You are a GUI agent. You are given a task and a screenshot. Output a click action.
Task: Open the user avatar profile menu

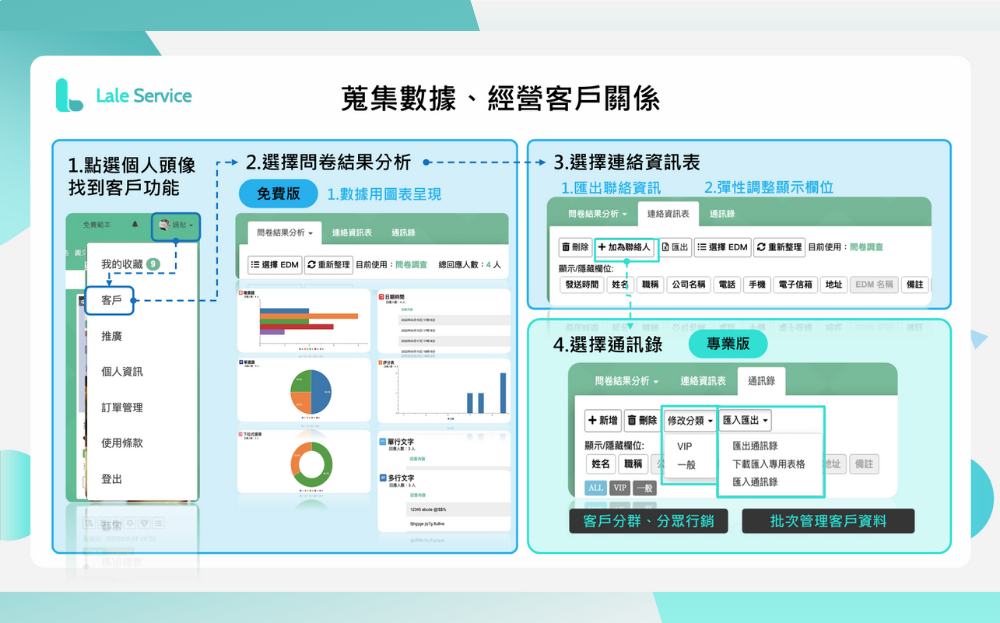tap(175, 225)
